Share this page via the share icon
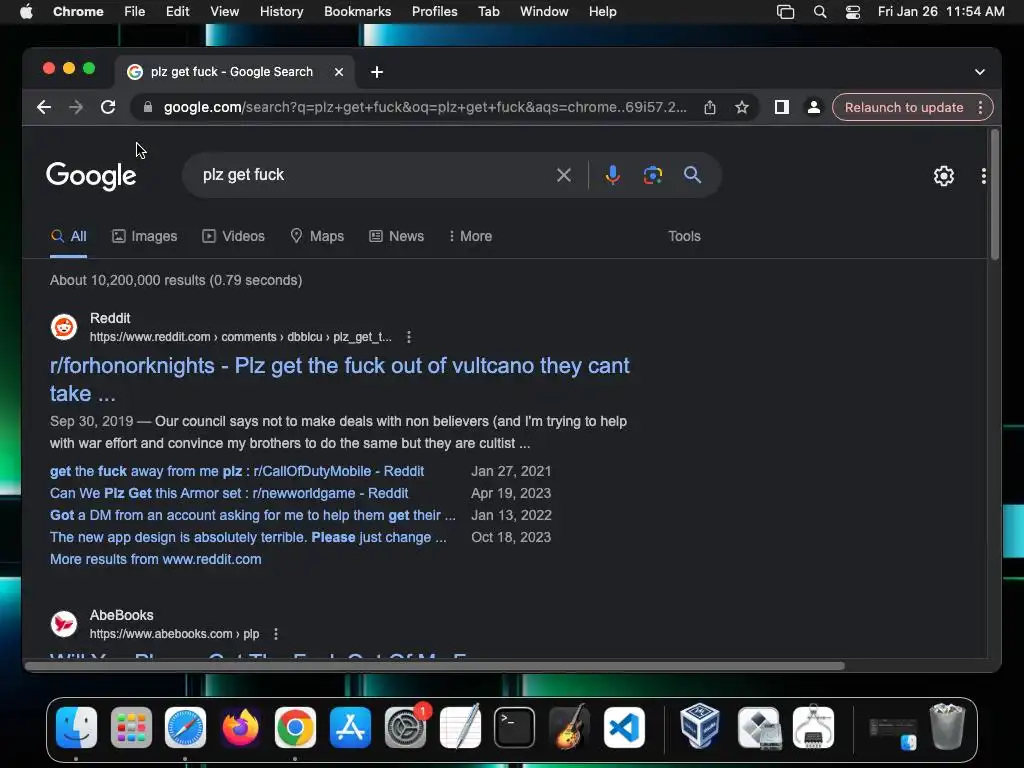Viewport: 1024px width, 768px height. pos(710,107)
